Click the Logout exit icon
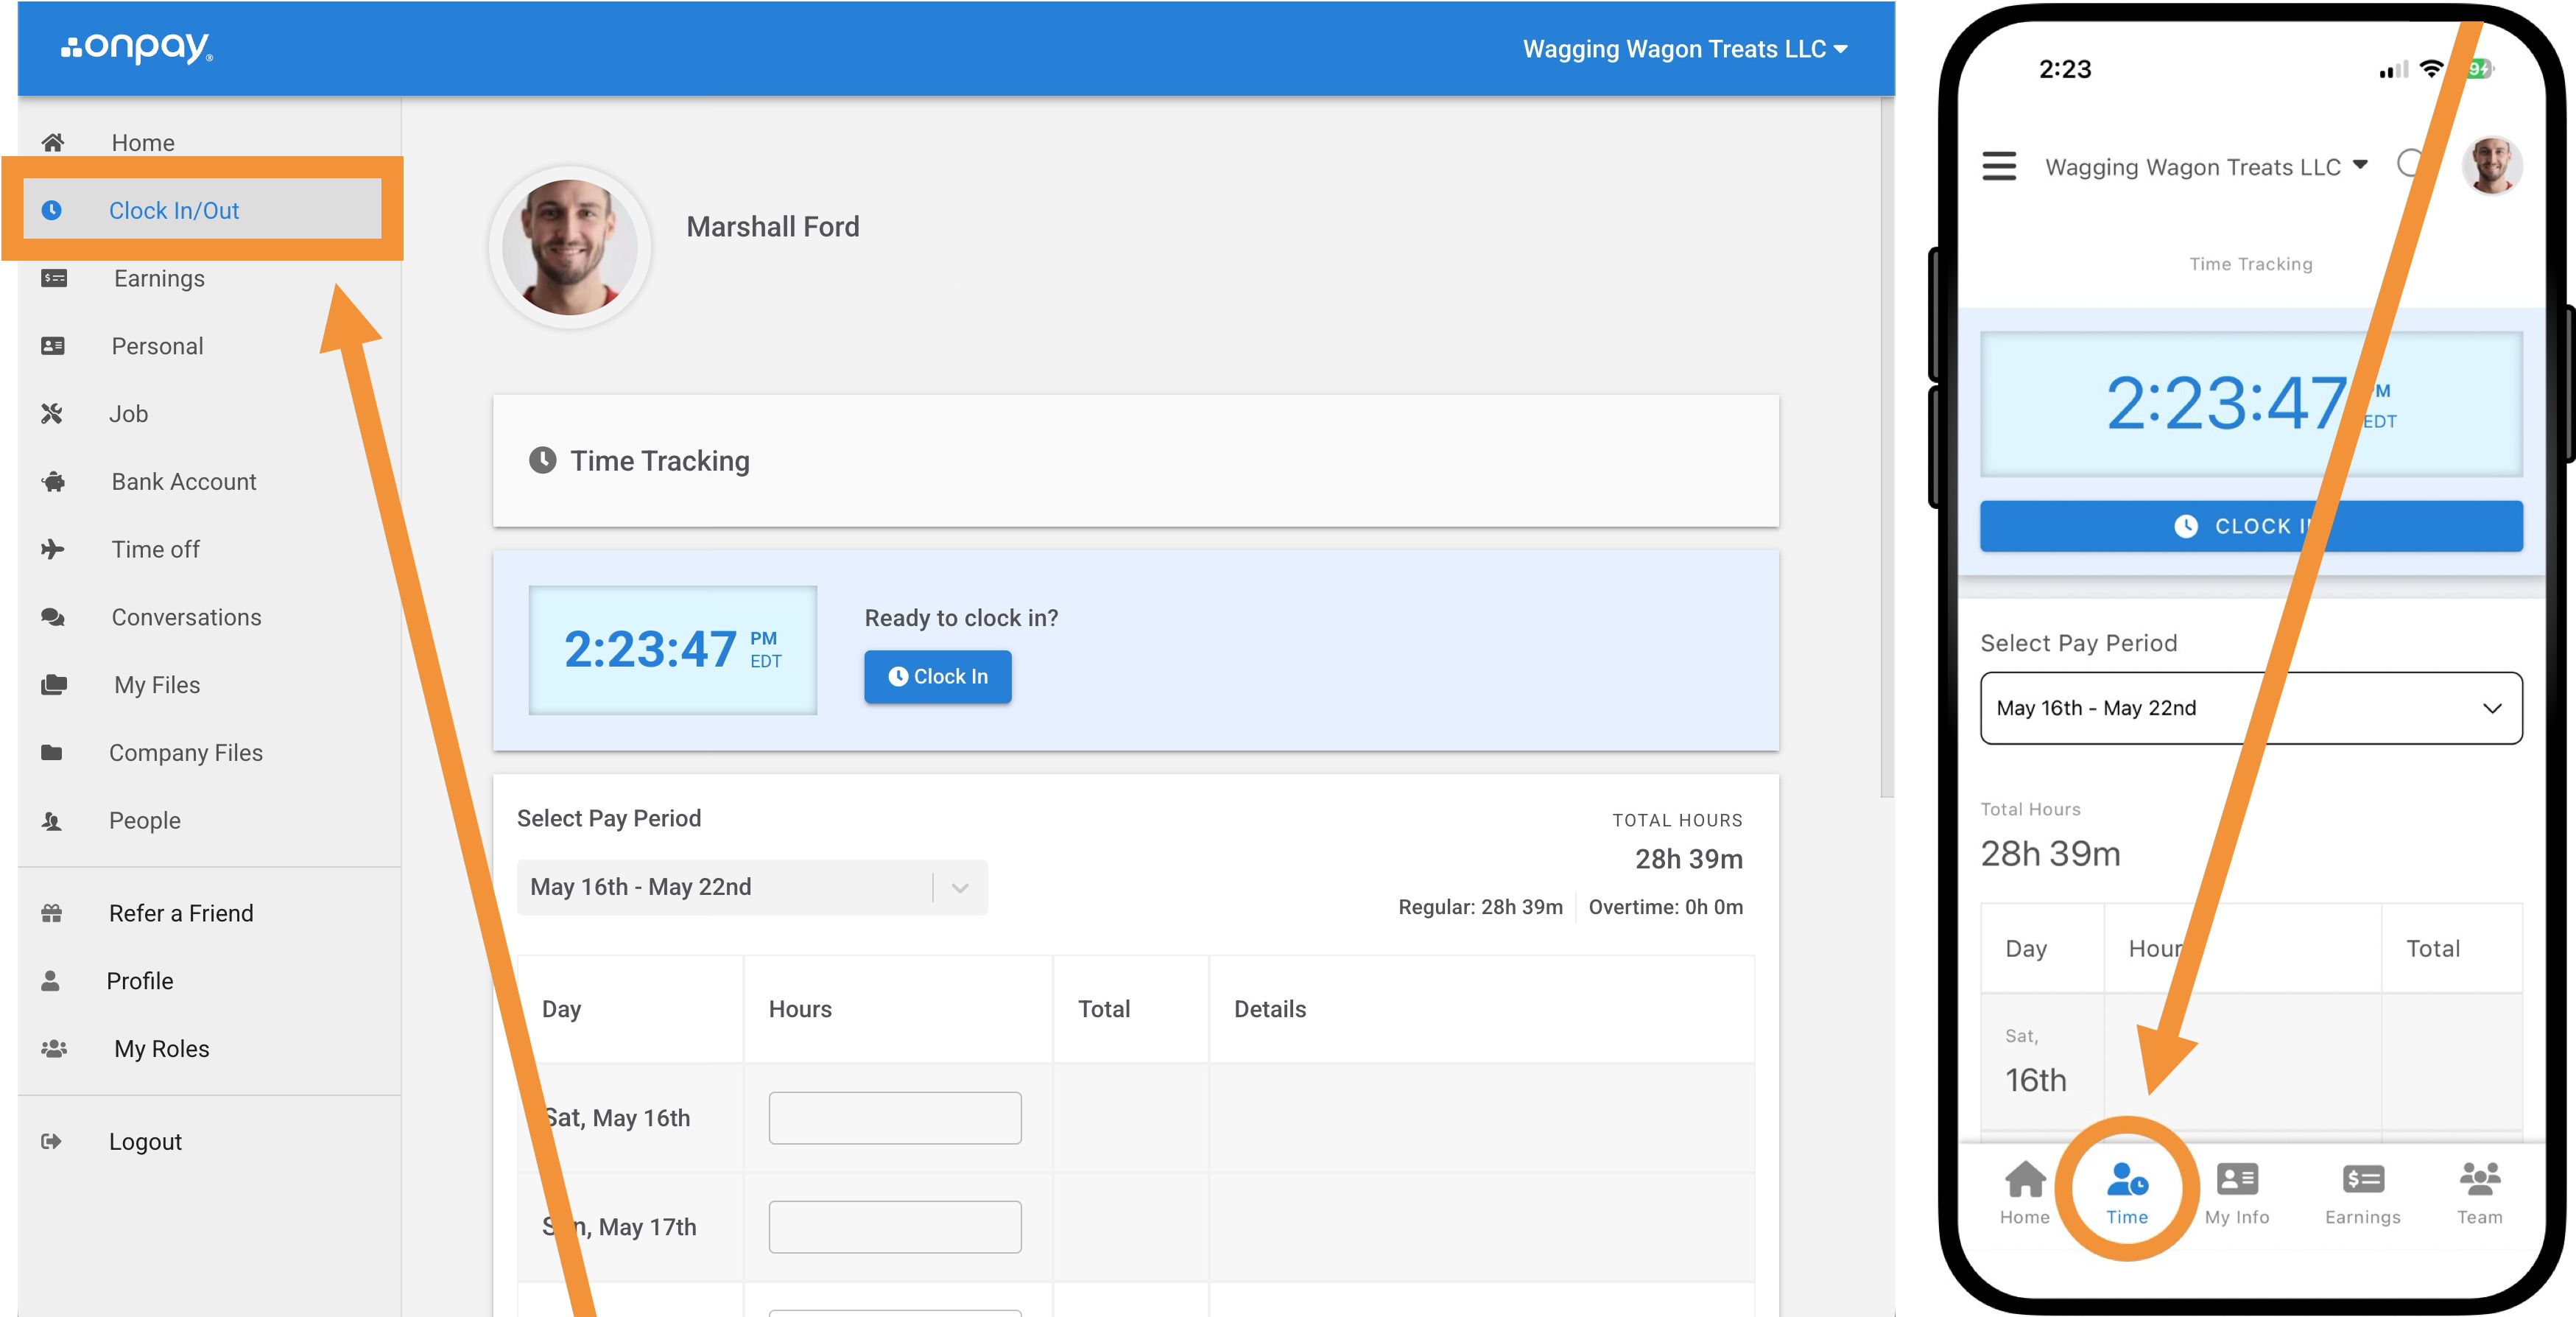2576x1317 pixels. click(52, 1142)
